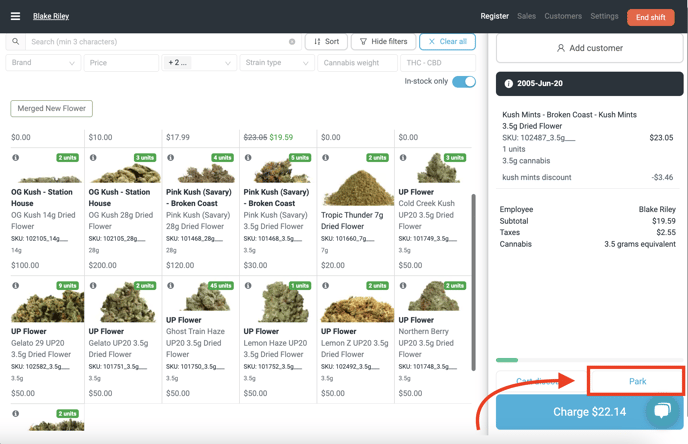Go to the Customers tab
Image resolution: width=688 pixels, height=444 pixels.
pyautogui.click(x=563, y=17)
